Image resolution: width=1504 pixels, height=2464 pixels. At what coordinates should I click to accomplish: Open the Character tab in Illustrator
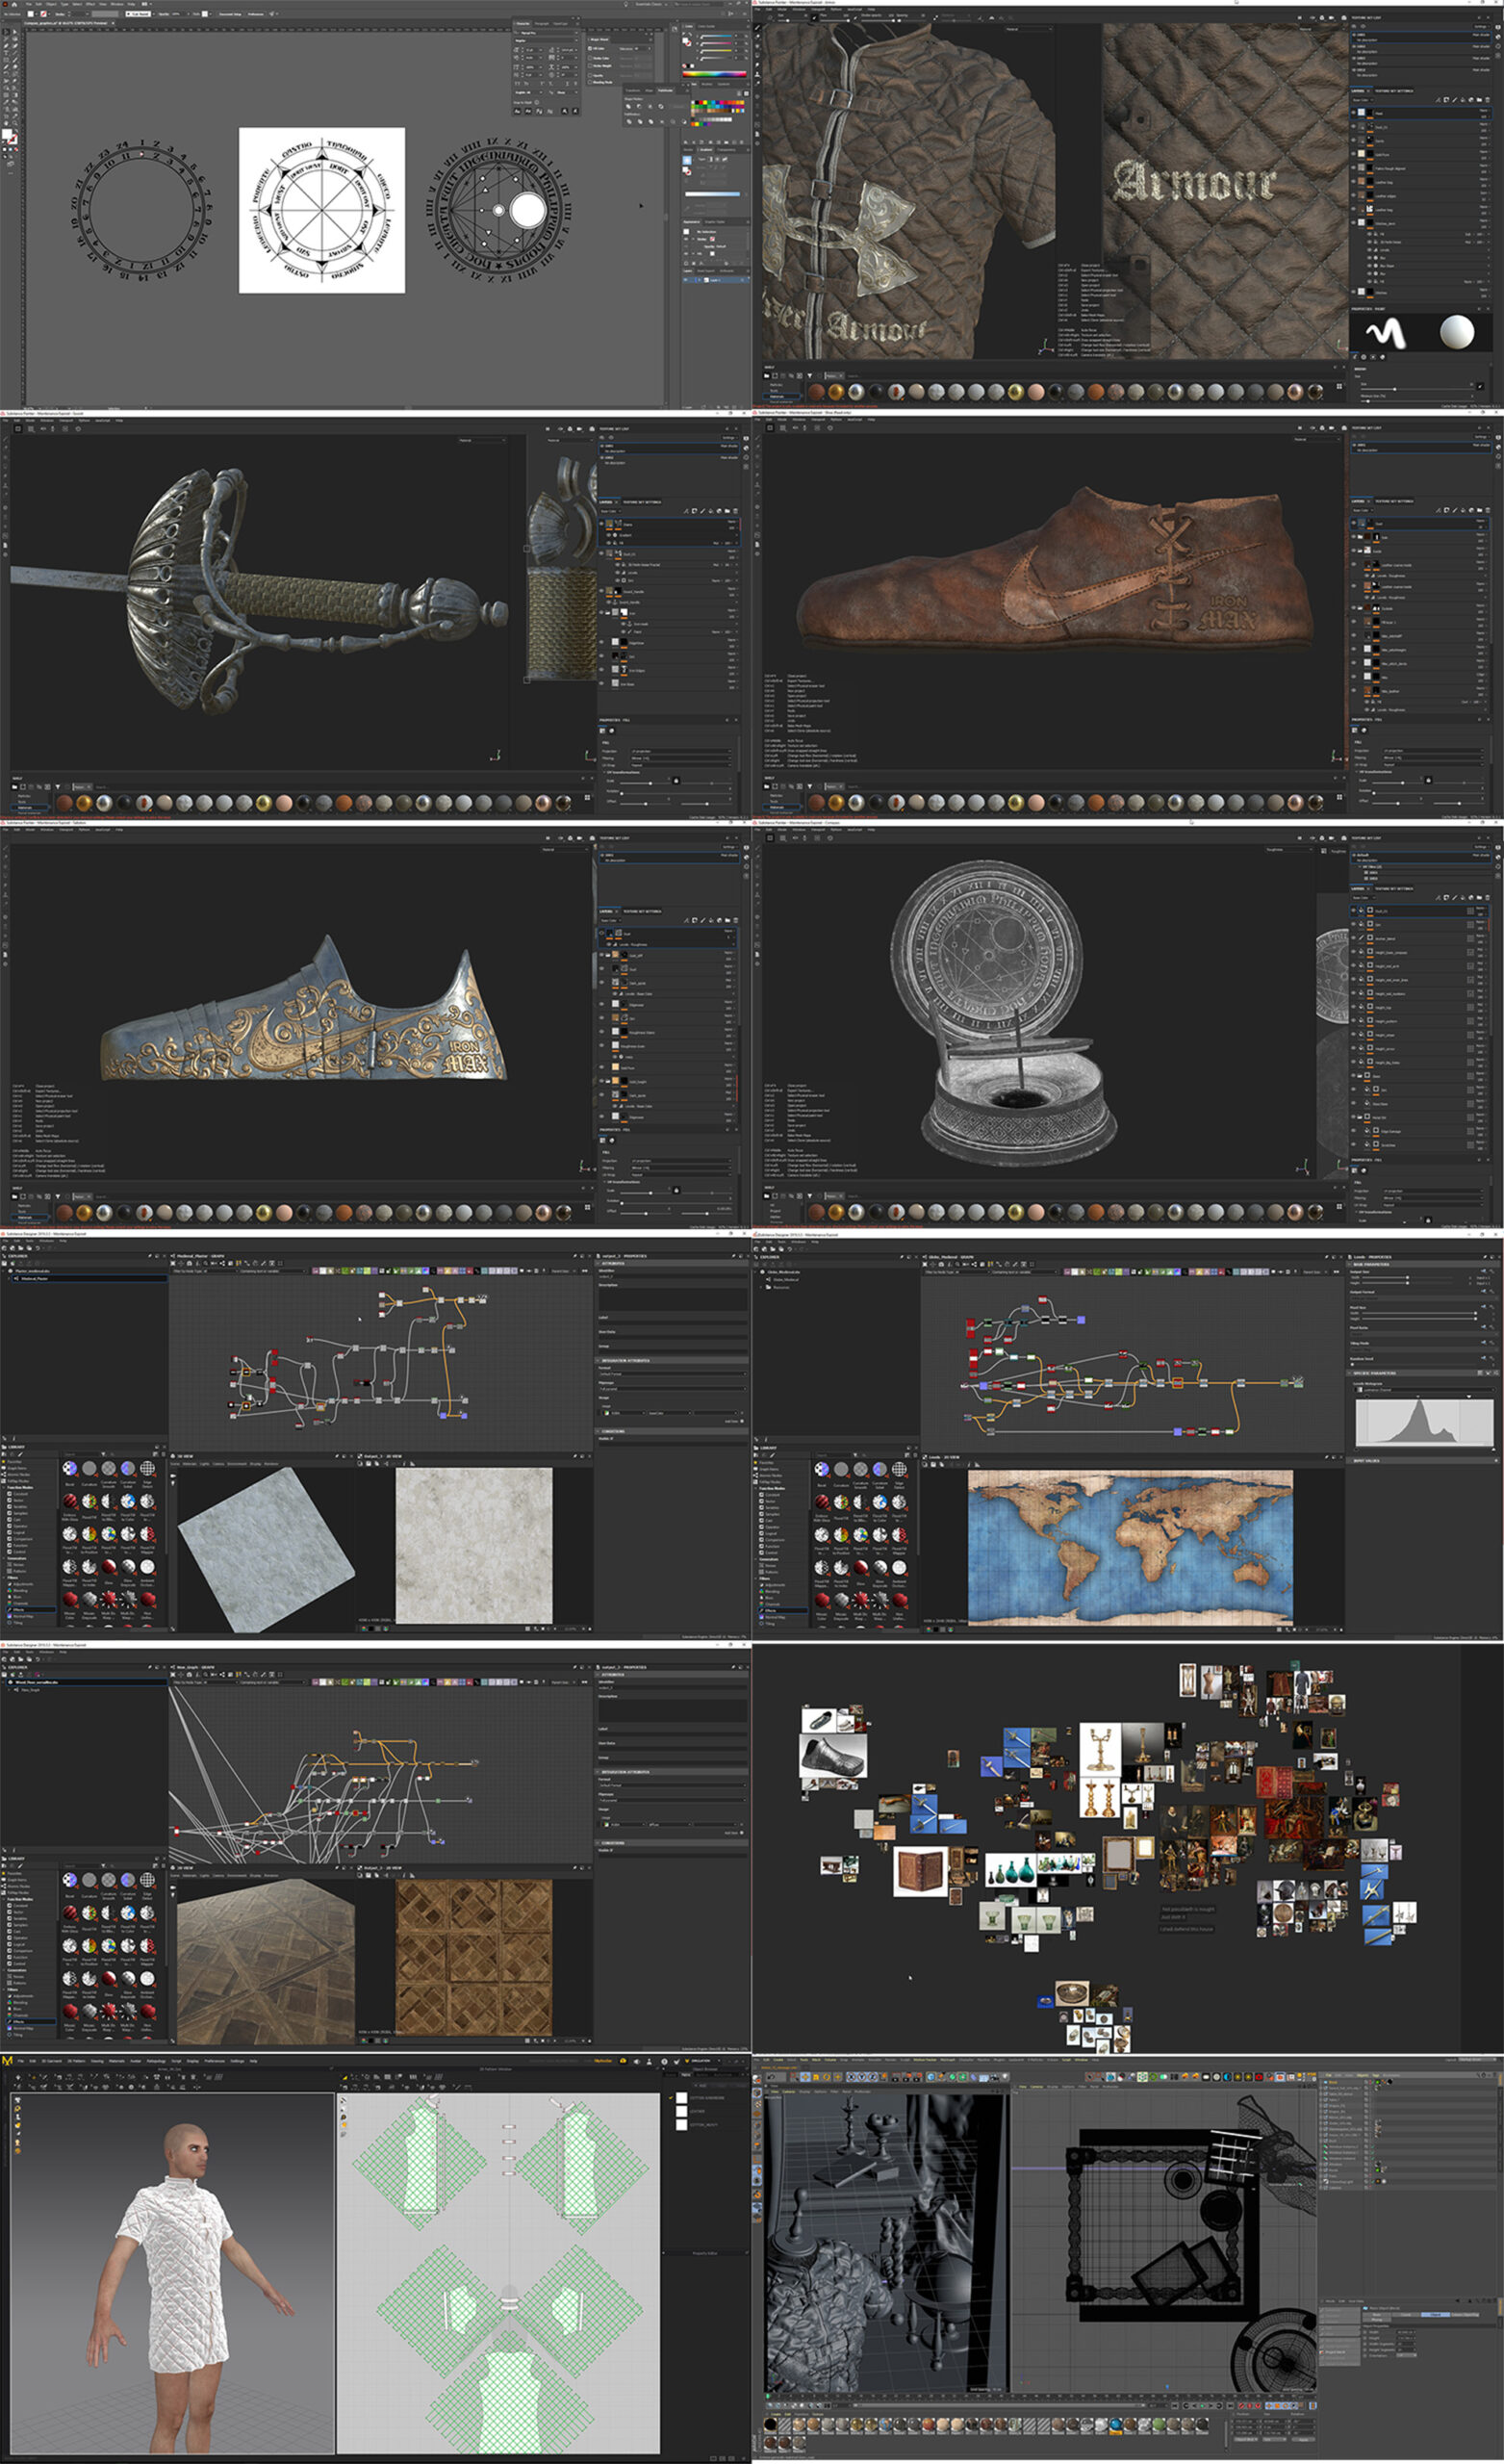tap(523, 23)
